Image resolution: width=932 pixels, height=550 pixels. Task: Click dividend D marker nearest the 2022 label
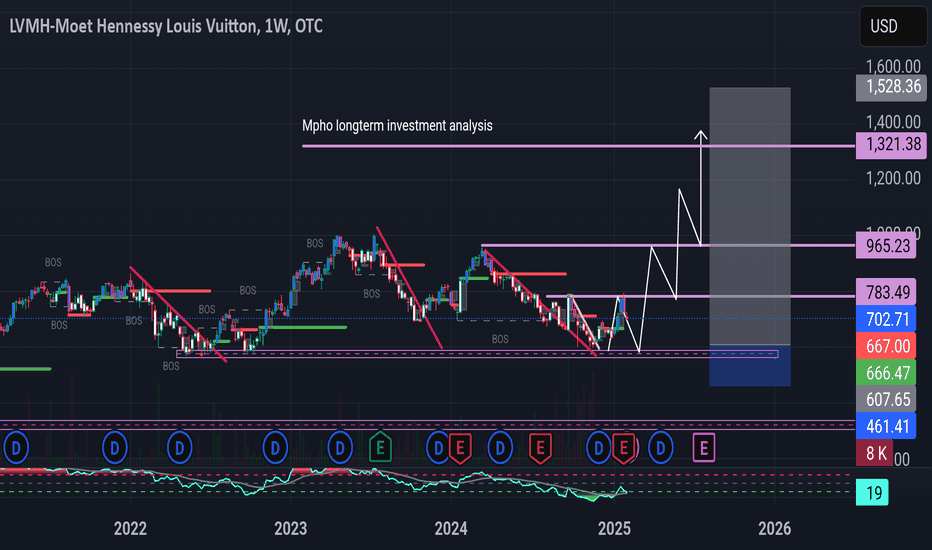pos(115,447)
